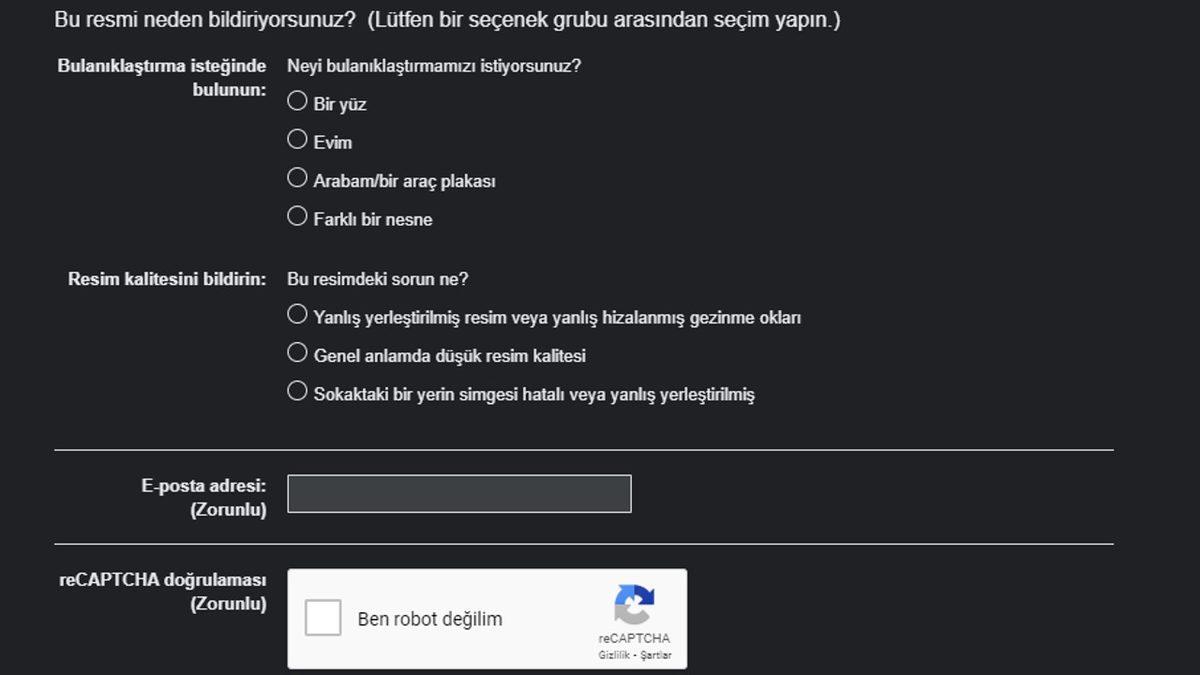Screen dimensions: 1200x675
Task: Select the "Bir yüz" radio button
Action: tap(297, 100)
